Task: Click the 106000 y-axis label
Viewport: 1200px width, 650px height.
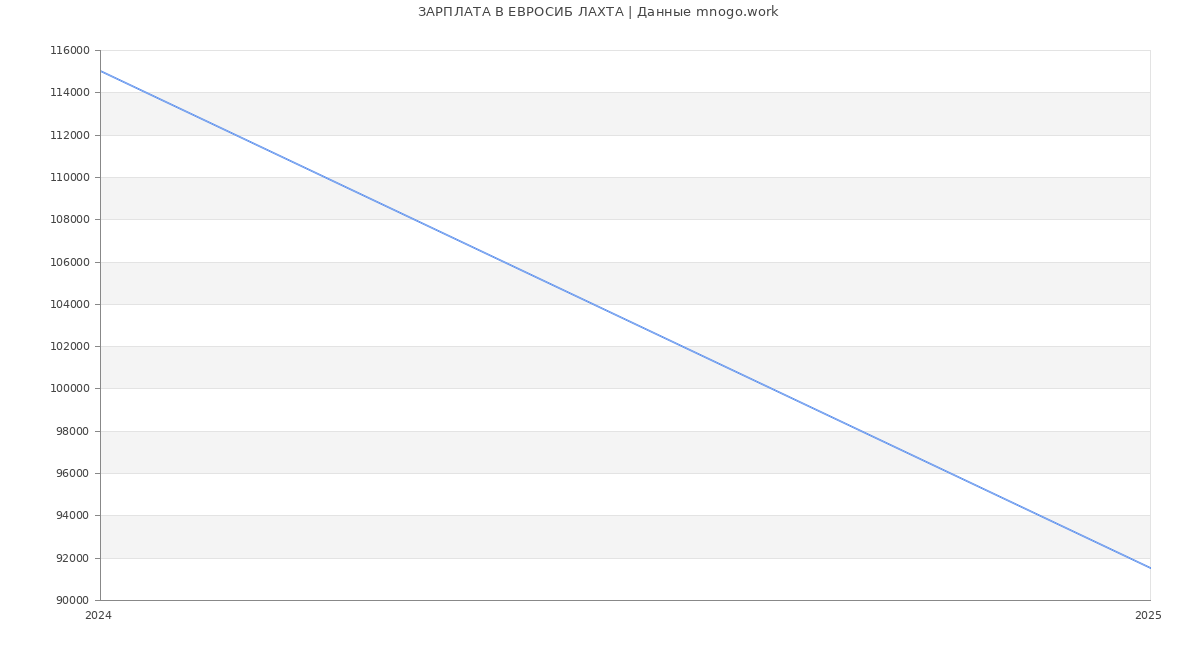Action: (x=70, y=262)
